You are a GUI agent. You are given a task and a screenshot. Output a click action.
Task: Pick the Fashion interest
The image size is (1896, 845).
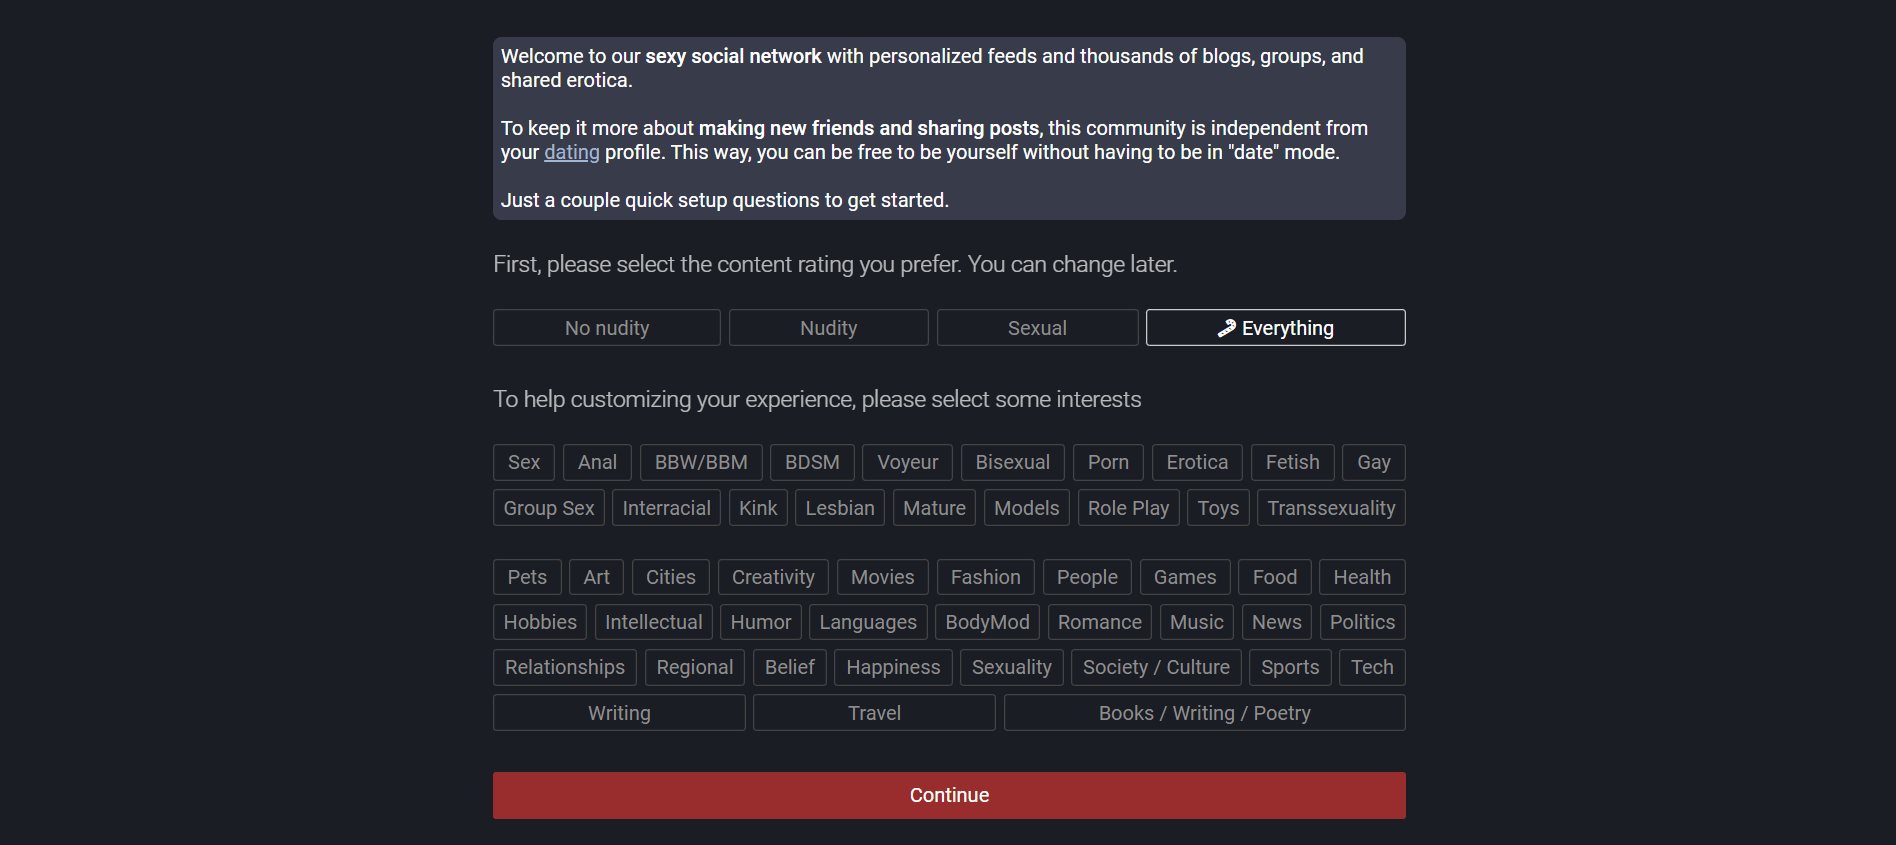tap(985, 577)
